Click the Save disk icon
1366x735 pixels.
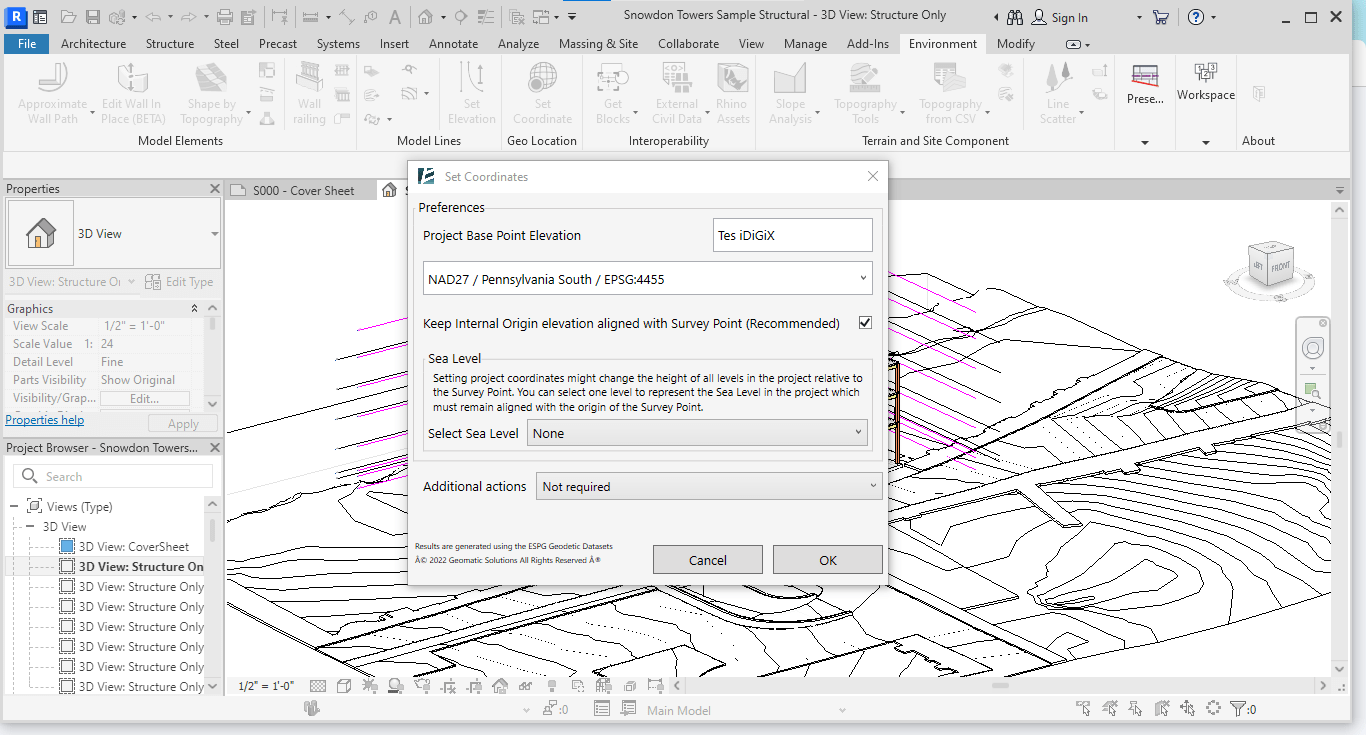click(92, 17)
